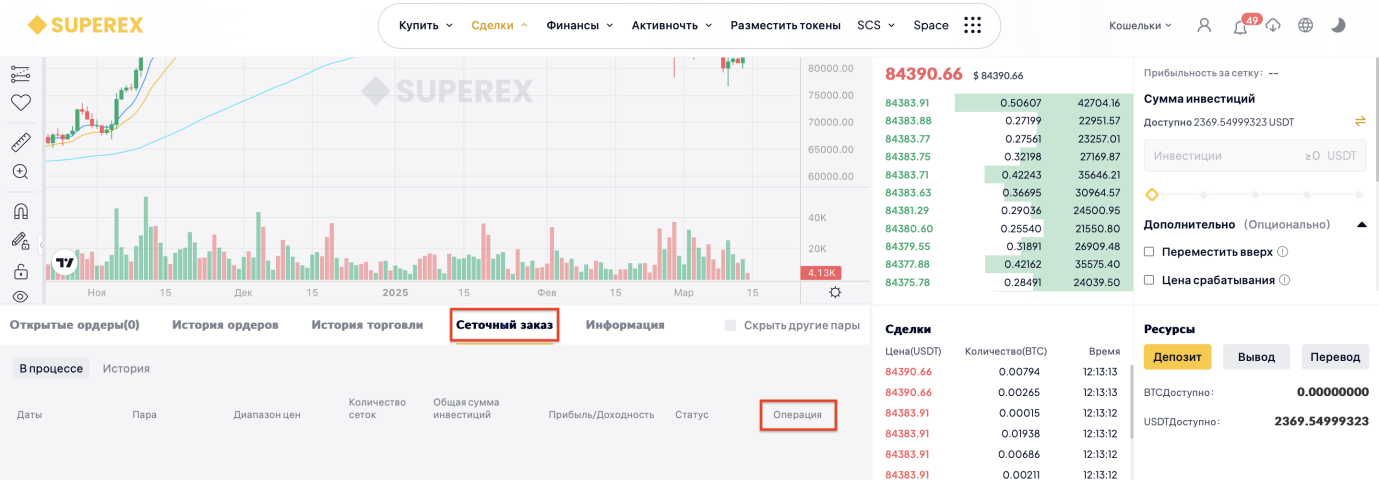Toggle dark mode moon icon

click(x=1338, y=26)
